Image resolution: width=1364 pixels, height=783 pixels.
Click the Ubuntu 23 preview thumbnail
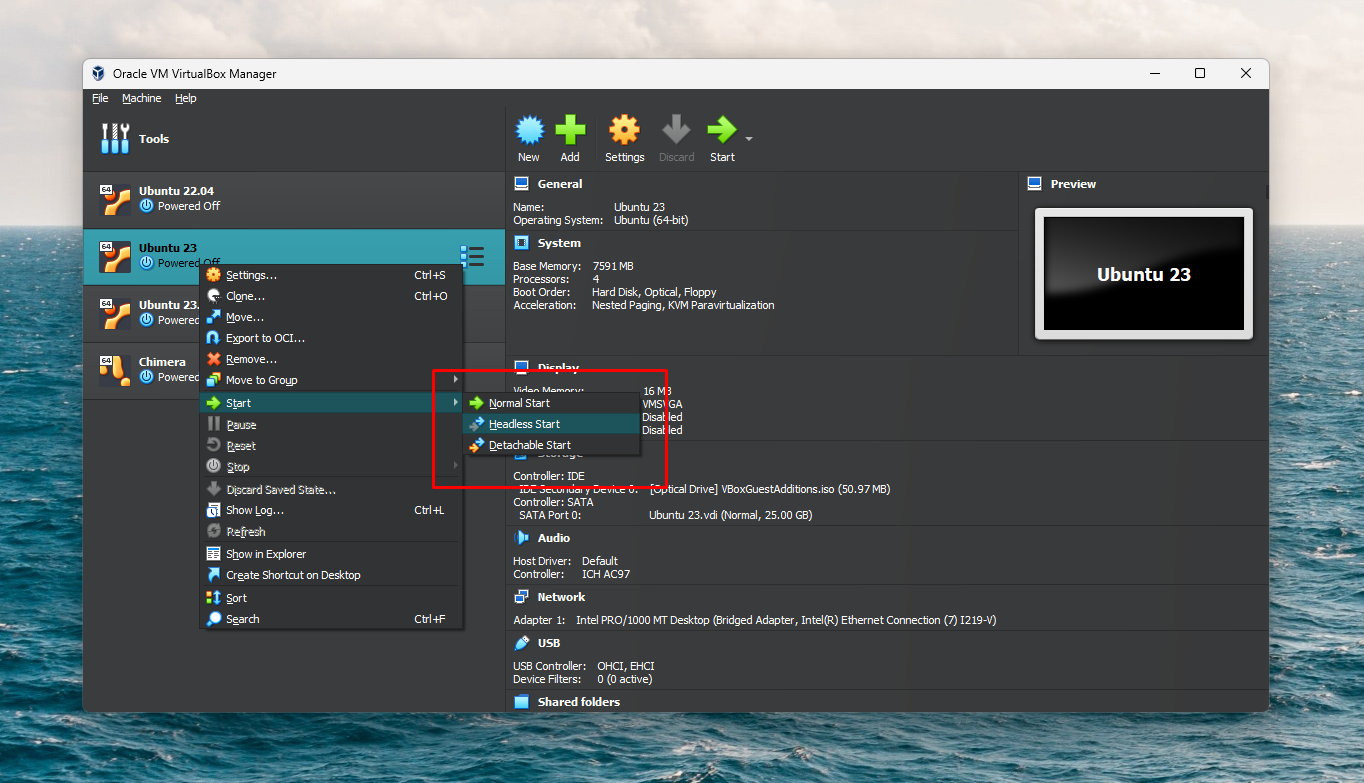pos(1144,274)
